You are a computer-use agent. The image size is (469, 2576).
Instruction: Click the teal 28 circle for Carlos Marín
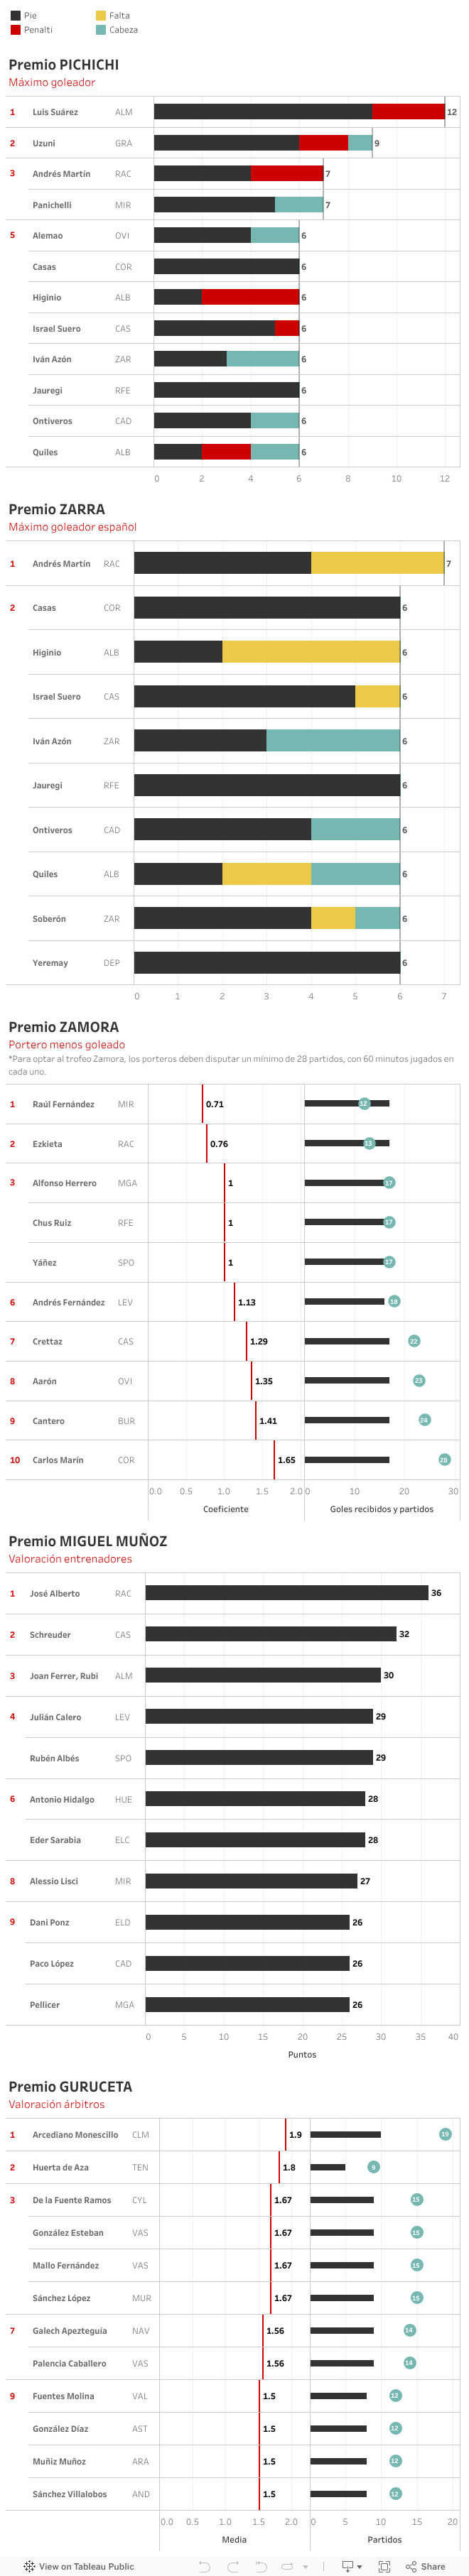(444, 1459)
